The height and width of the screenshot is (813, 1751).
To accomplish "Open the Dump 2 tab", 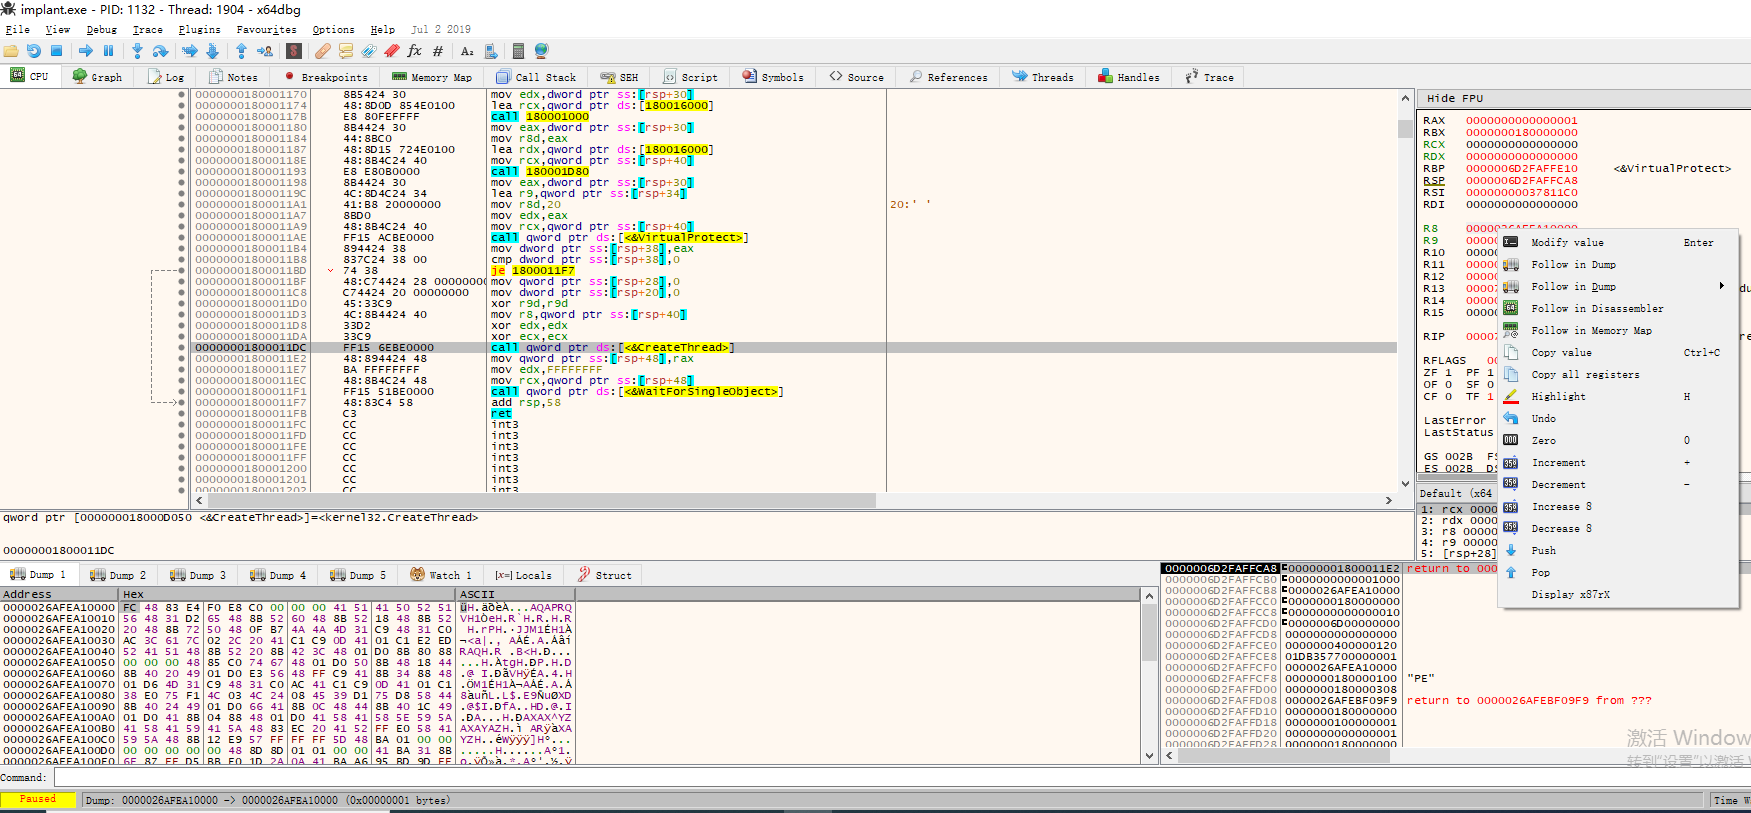I will [x=118, y=575].
